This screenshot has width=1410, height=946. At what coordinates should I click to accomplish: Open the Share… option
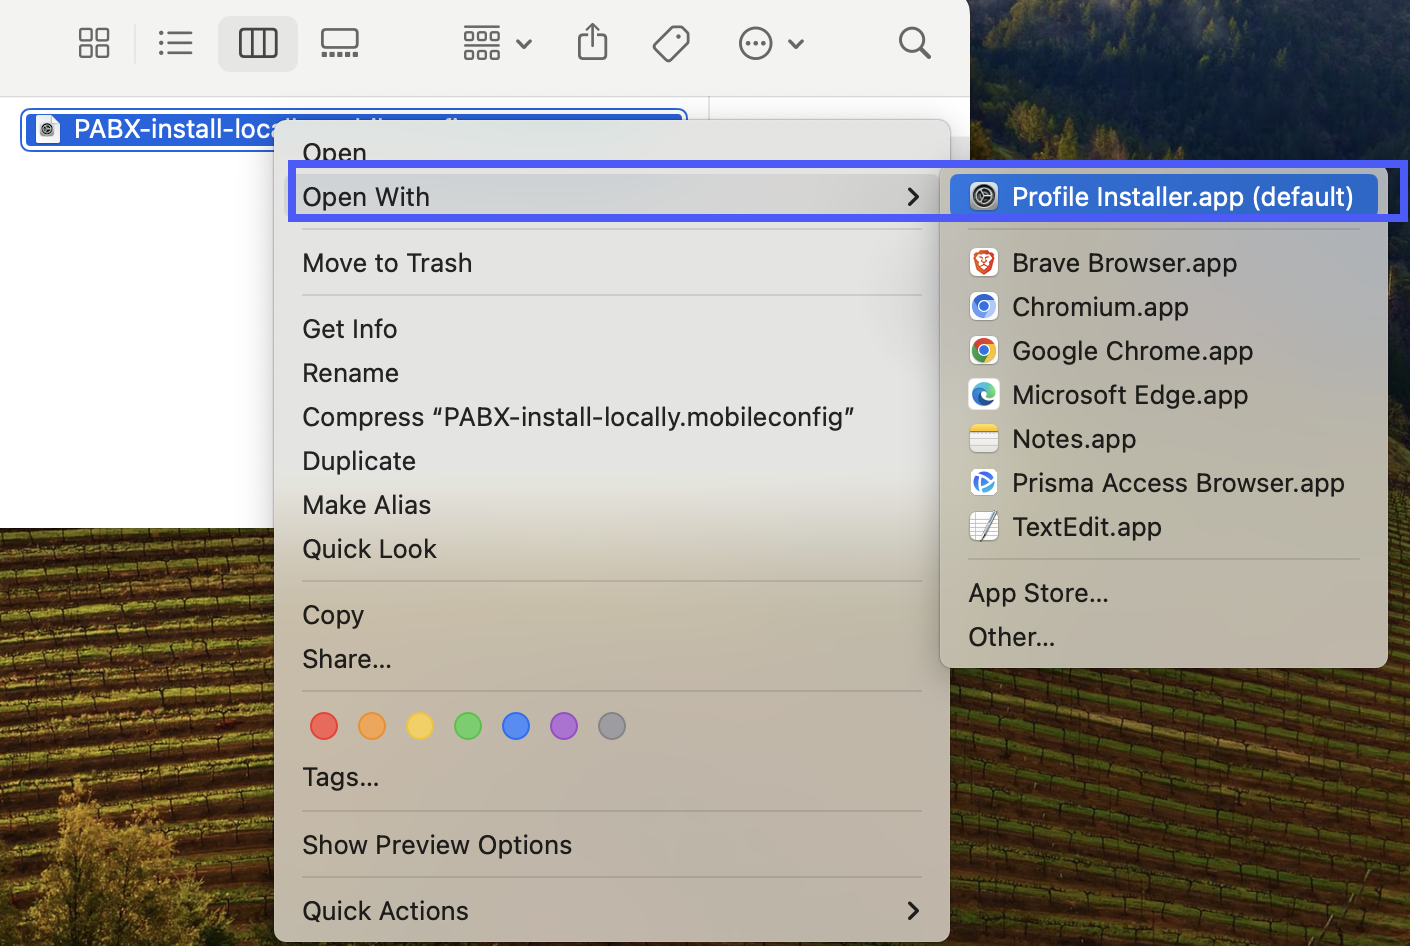click(x=612, y=659)
